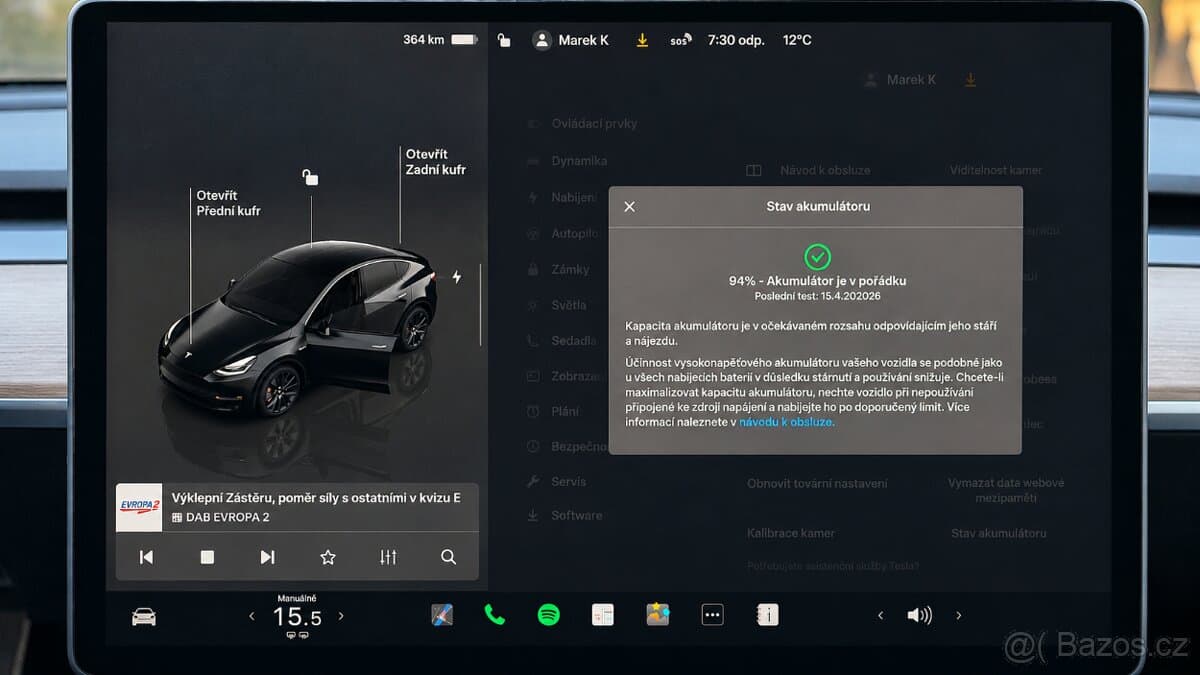The width and height of the screenshot is (1200, 675).
Task: Stop DAB EVROPA 2 playback
Action: point(207,557)
